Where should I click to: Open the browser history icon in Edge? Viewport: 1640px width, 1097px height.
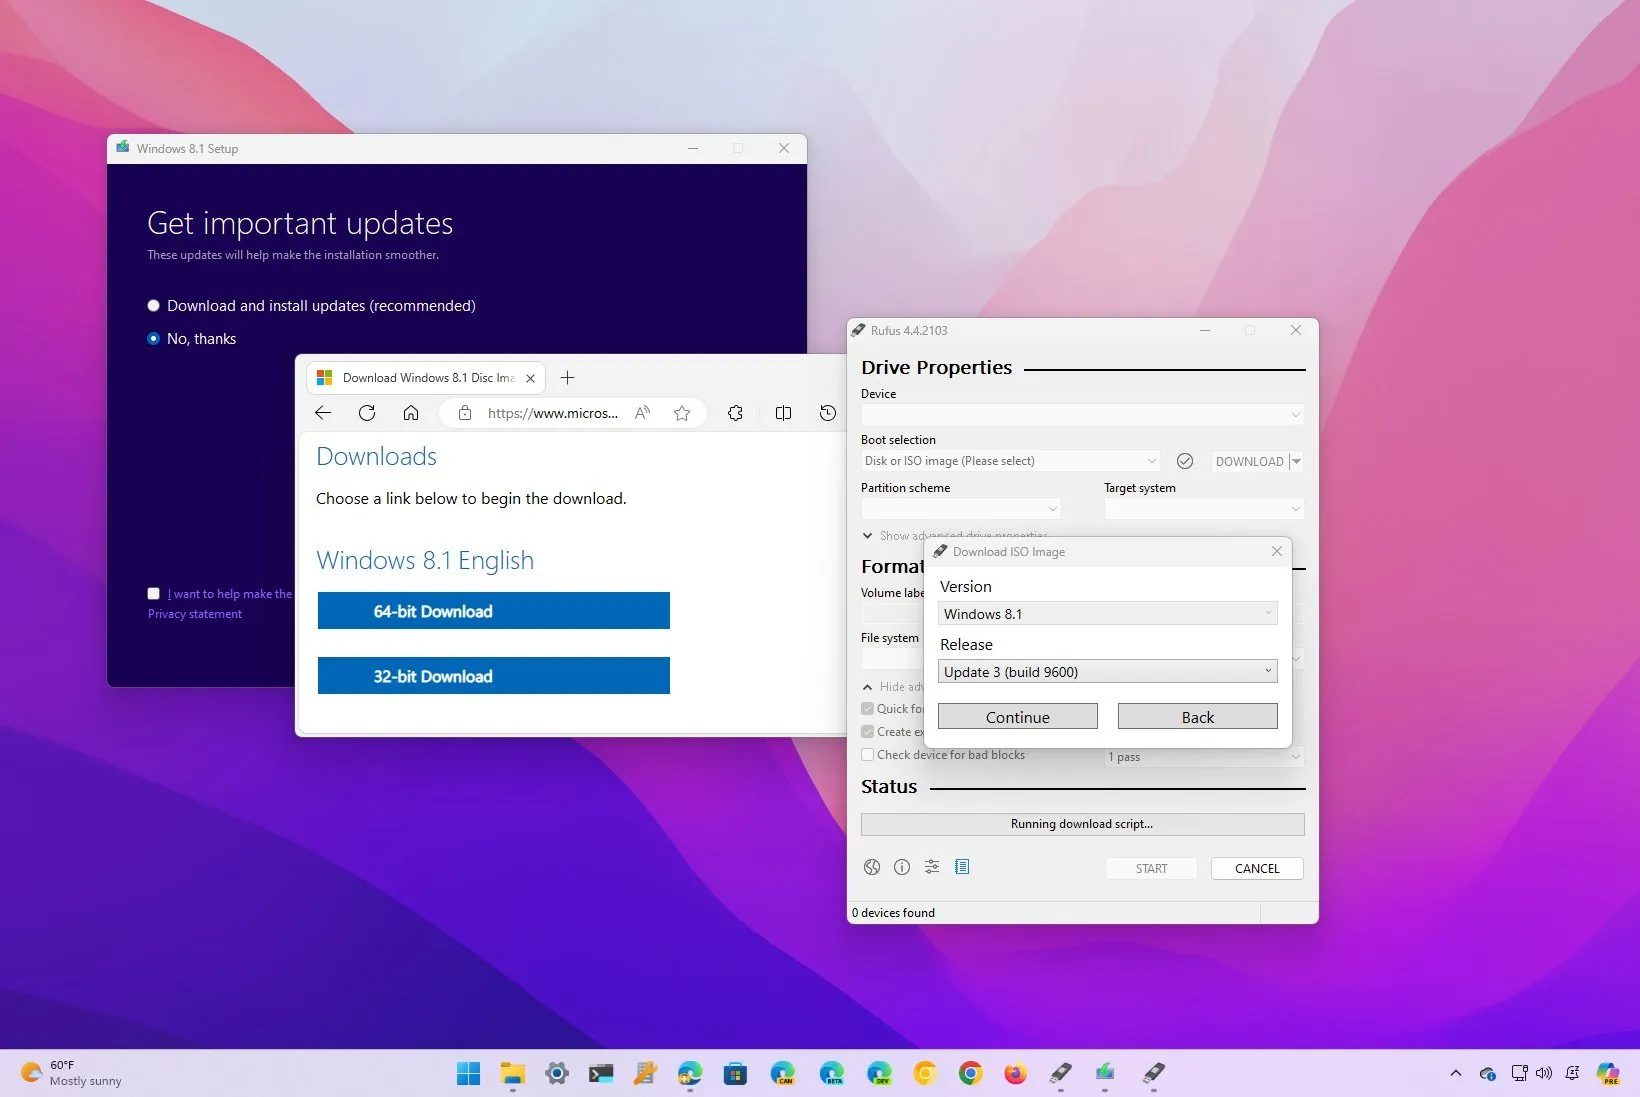pos(827,412)
